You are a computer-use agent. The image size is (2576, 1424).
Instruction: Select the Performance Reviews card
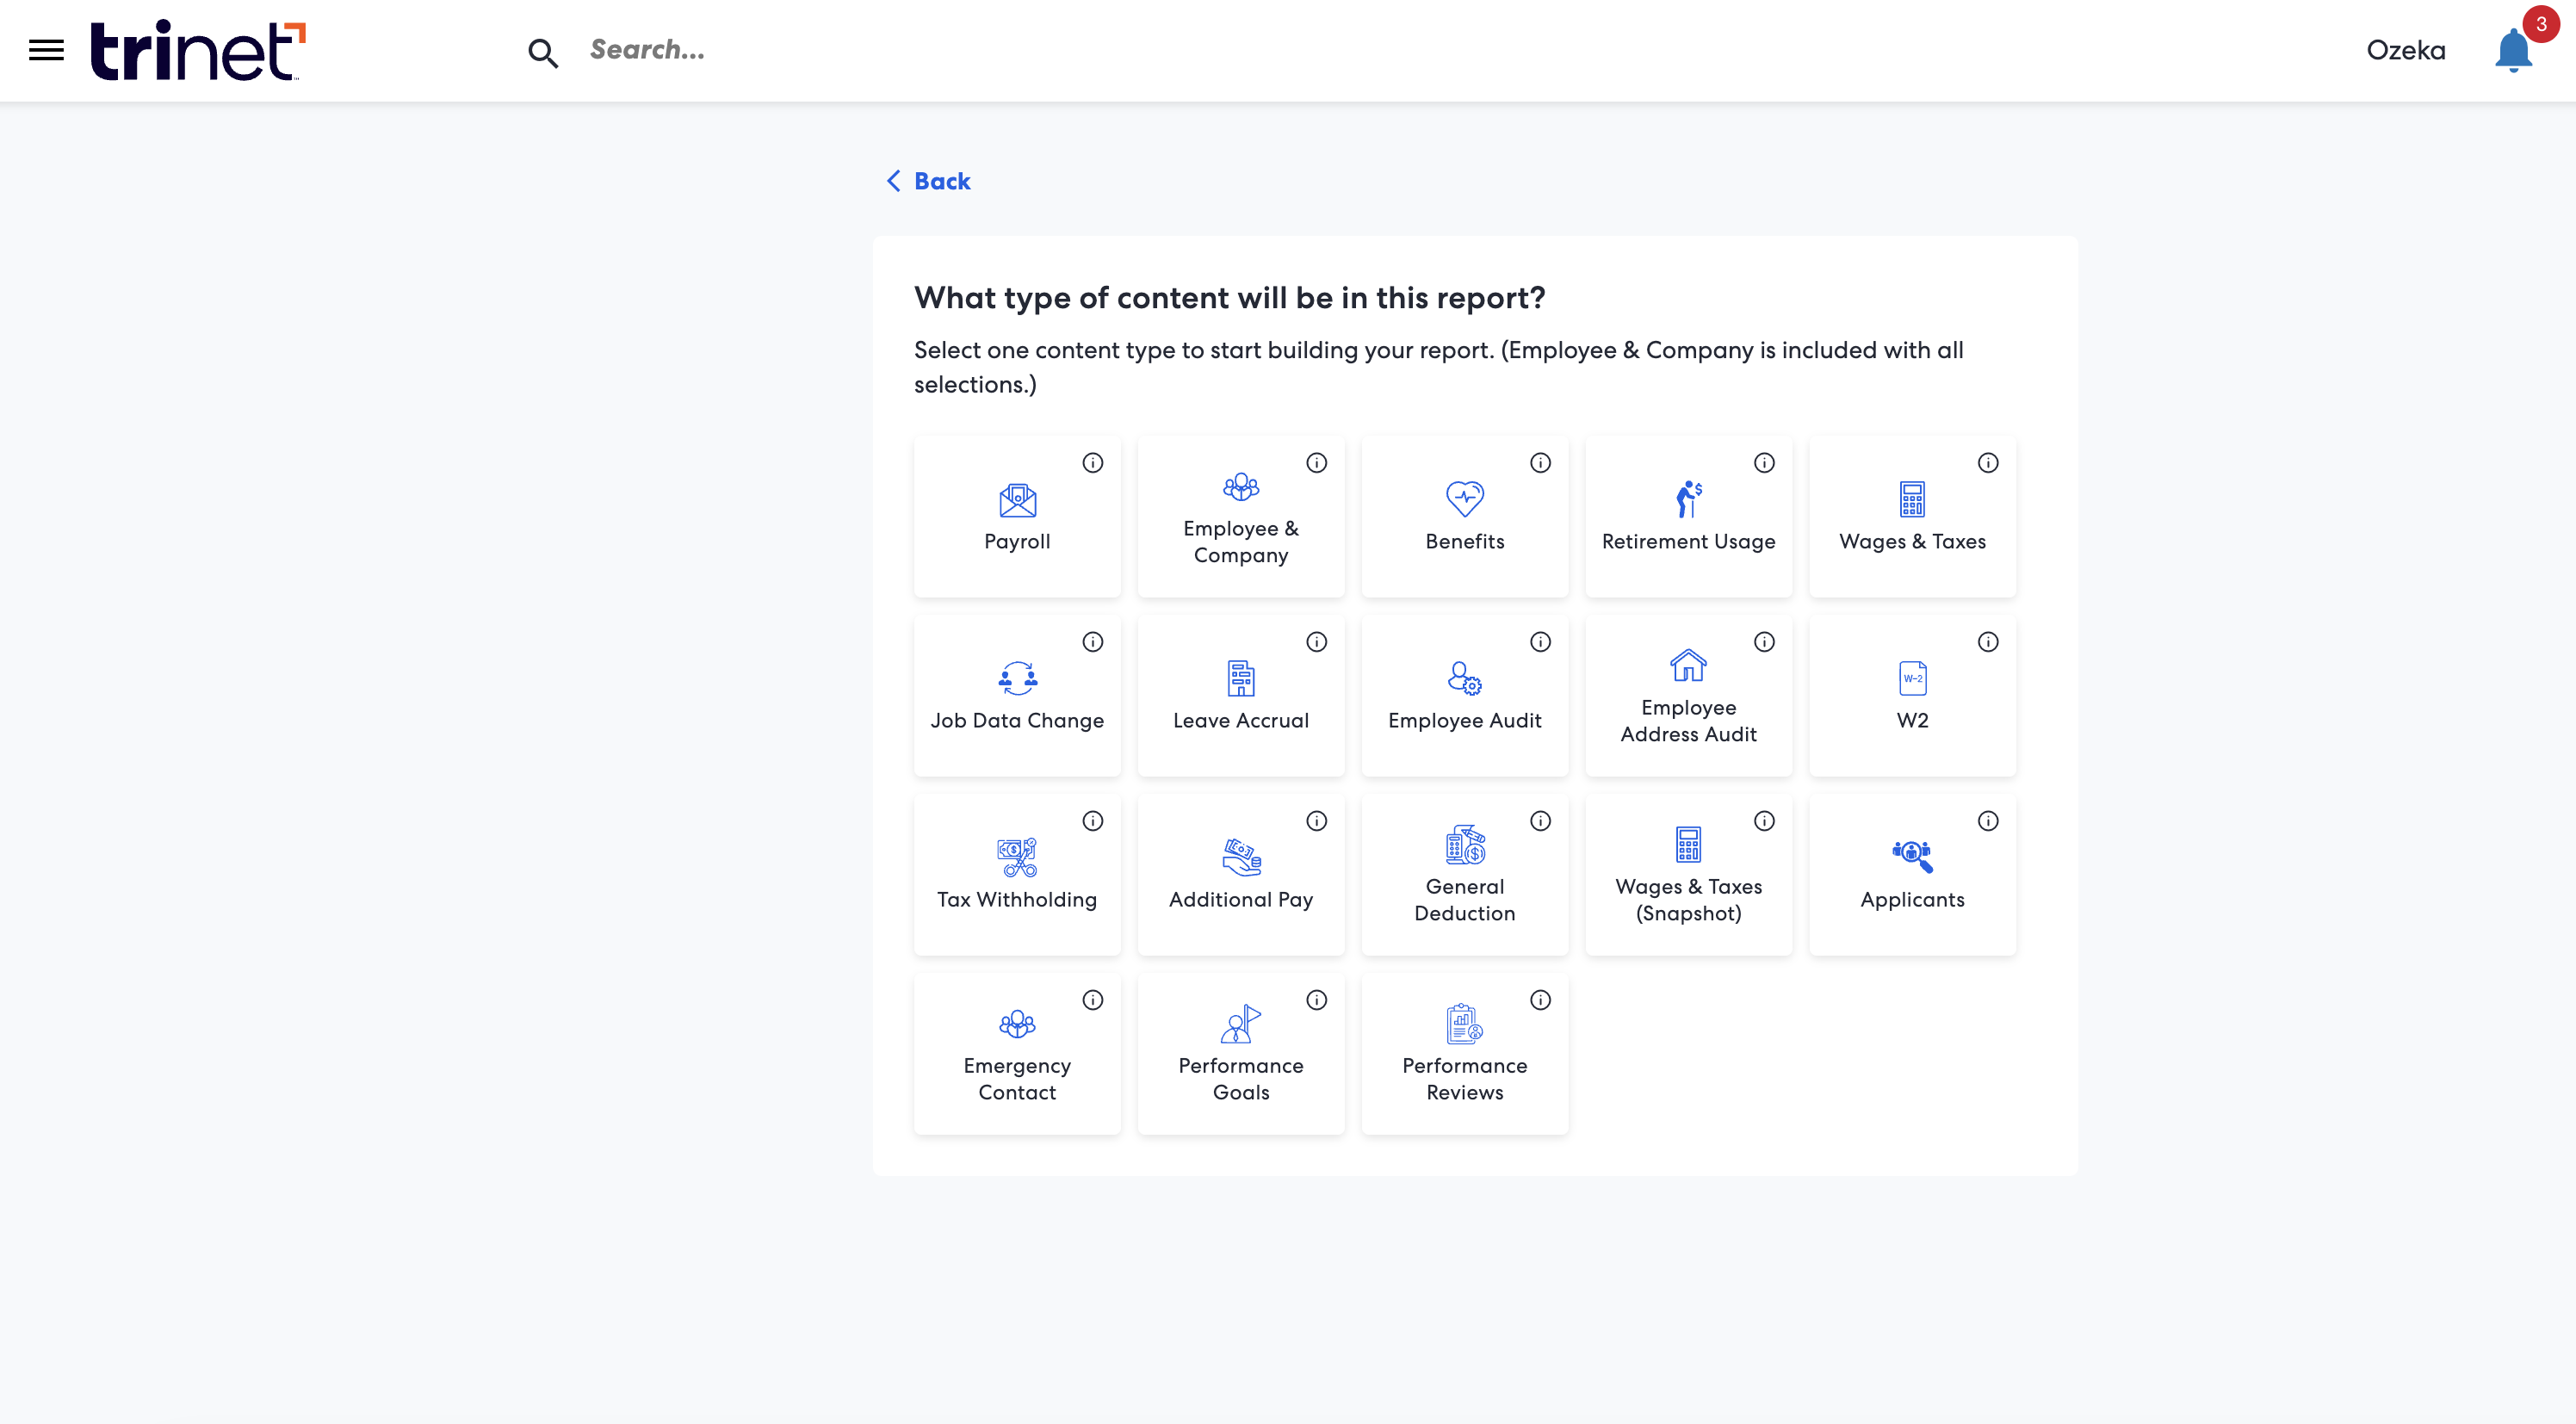pyautogui.click(x=1465, y=1054)
